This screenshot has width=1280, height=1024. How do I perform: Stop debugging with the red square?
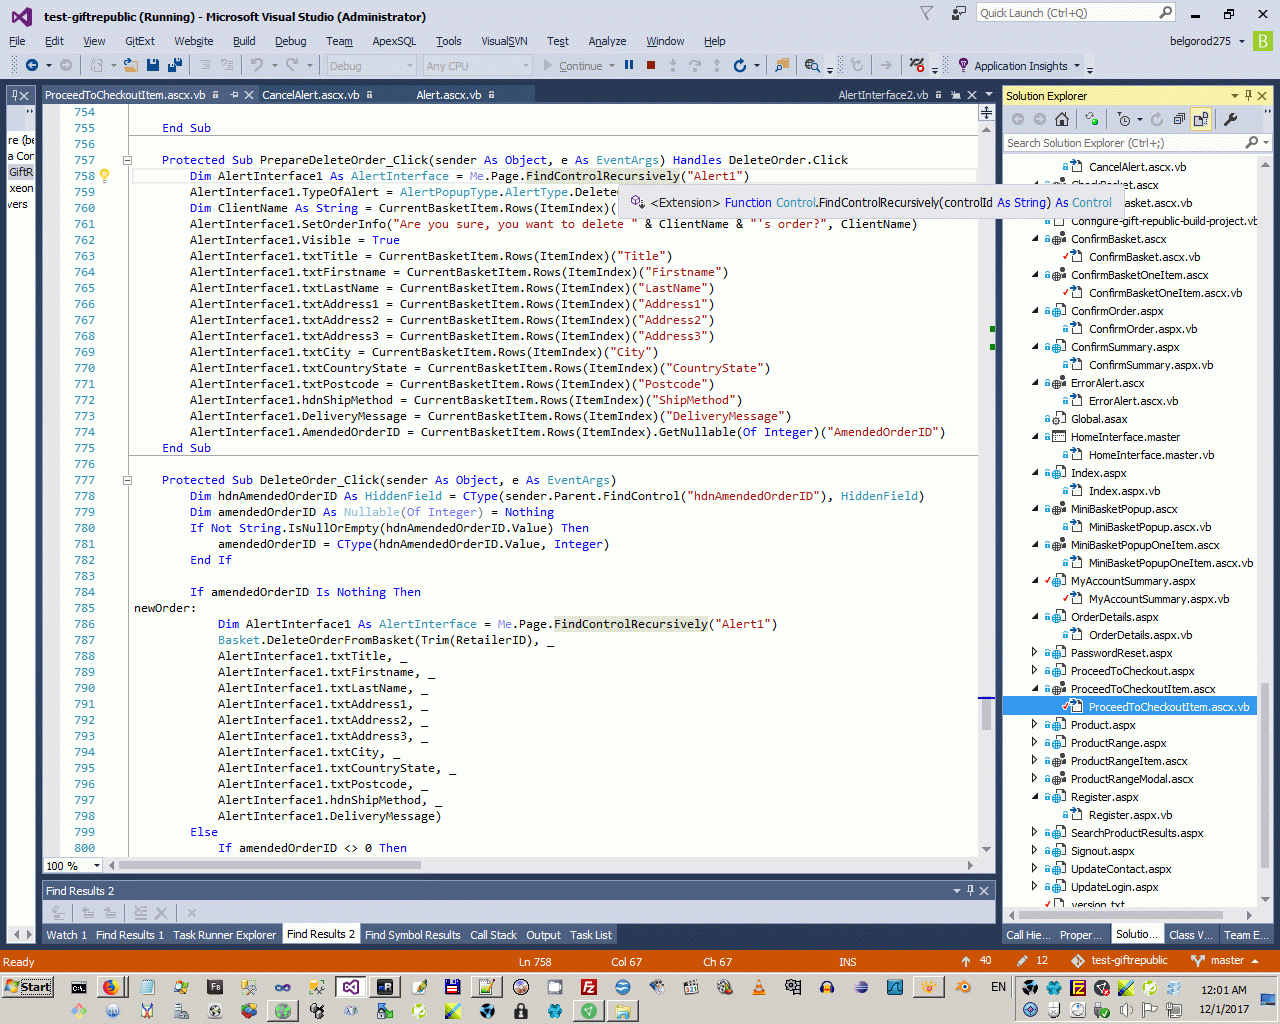pos(651,65)
